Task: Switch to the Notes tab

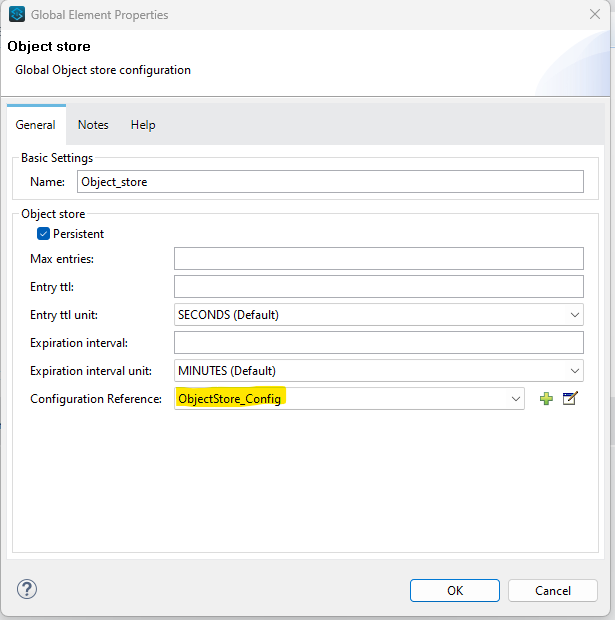Action: click(x=93, y=125)
